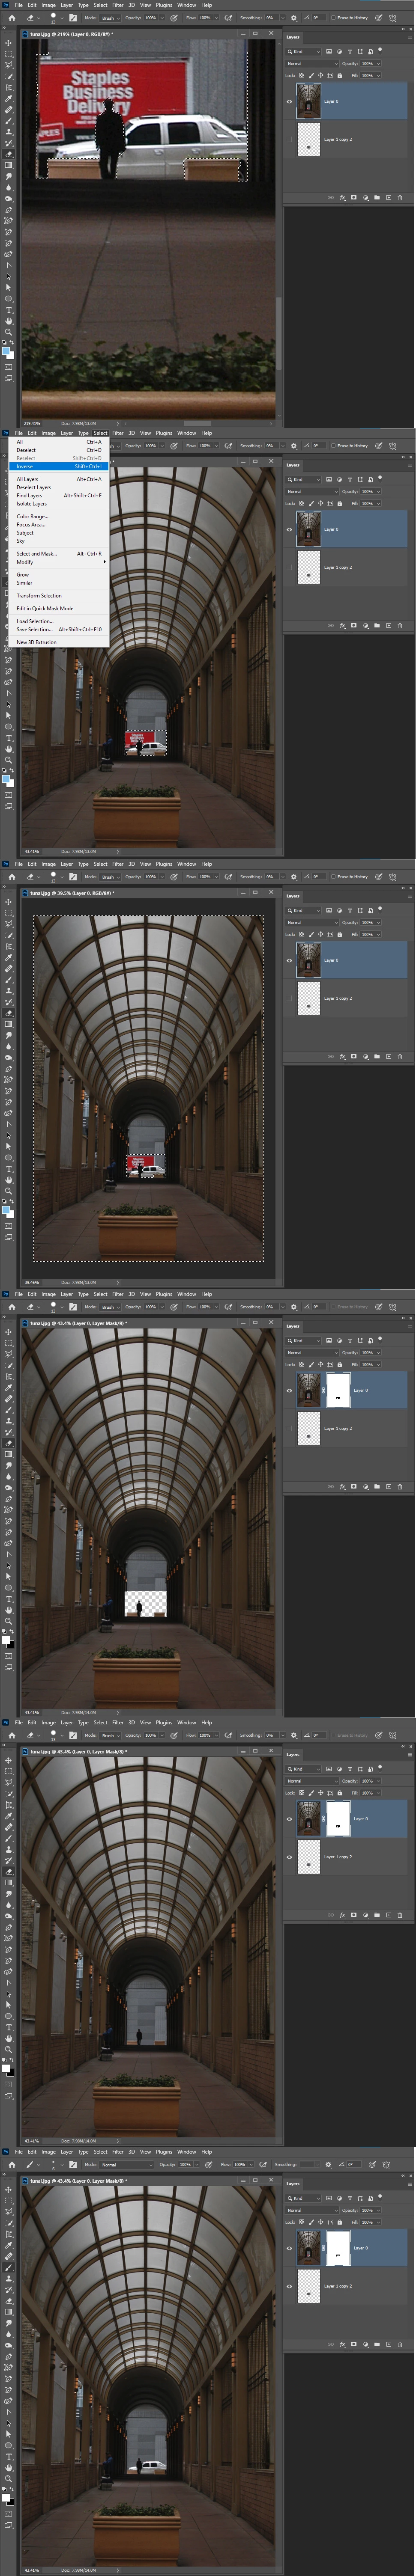Screen dimensions: 416x2576
Task: Pick the Rectangular Marquee tool in the 219% window
Action: (x=8, y=54)
